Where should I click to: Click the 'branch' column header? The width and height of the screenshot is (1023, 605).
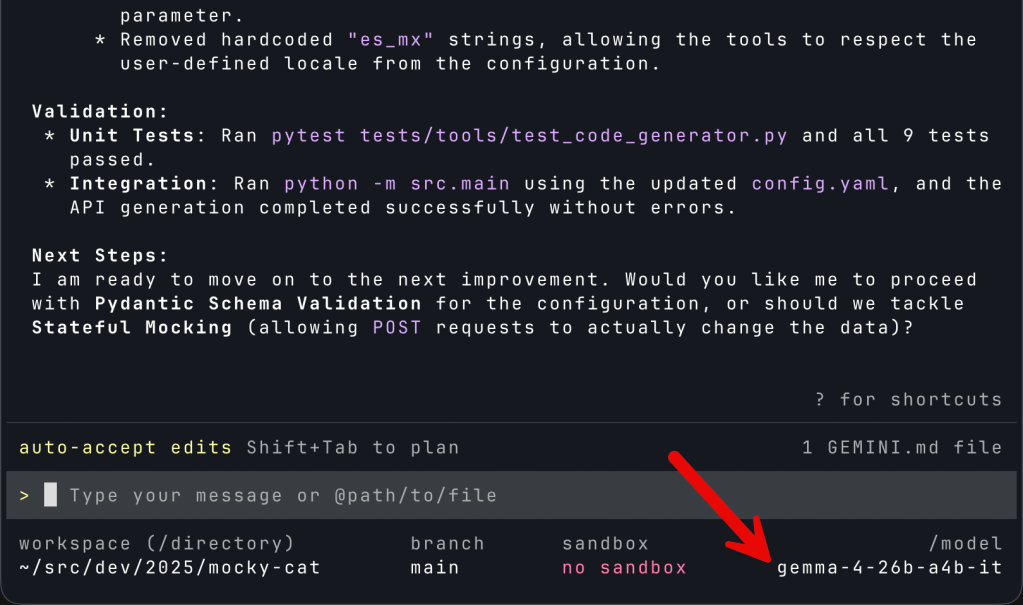(x=448, y=544)
